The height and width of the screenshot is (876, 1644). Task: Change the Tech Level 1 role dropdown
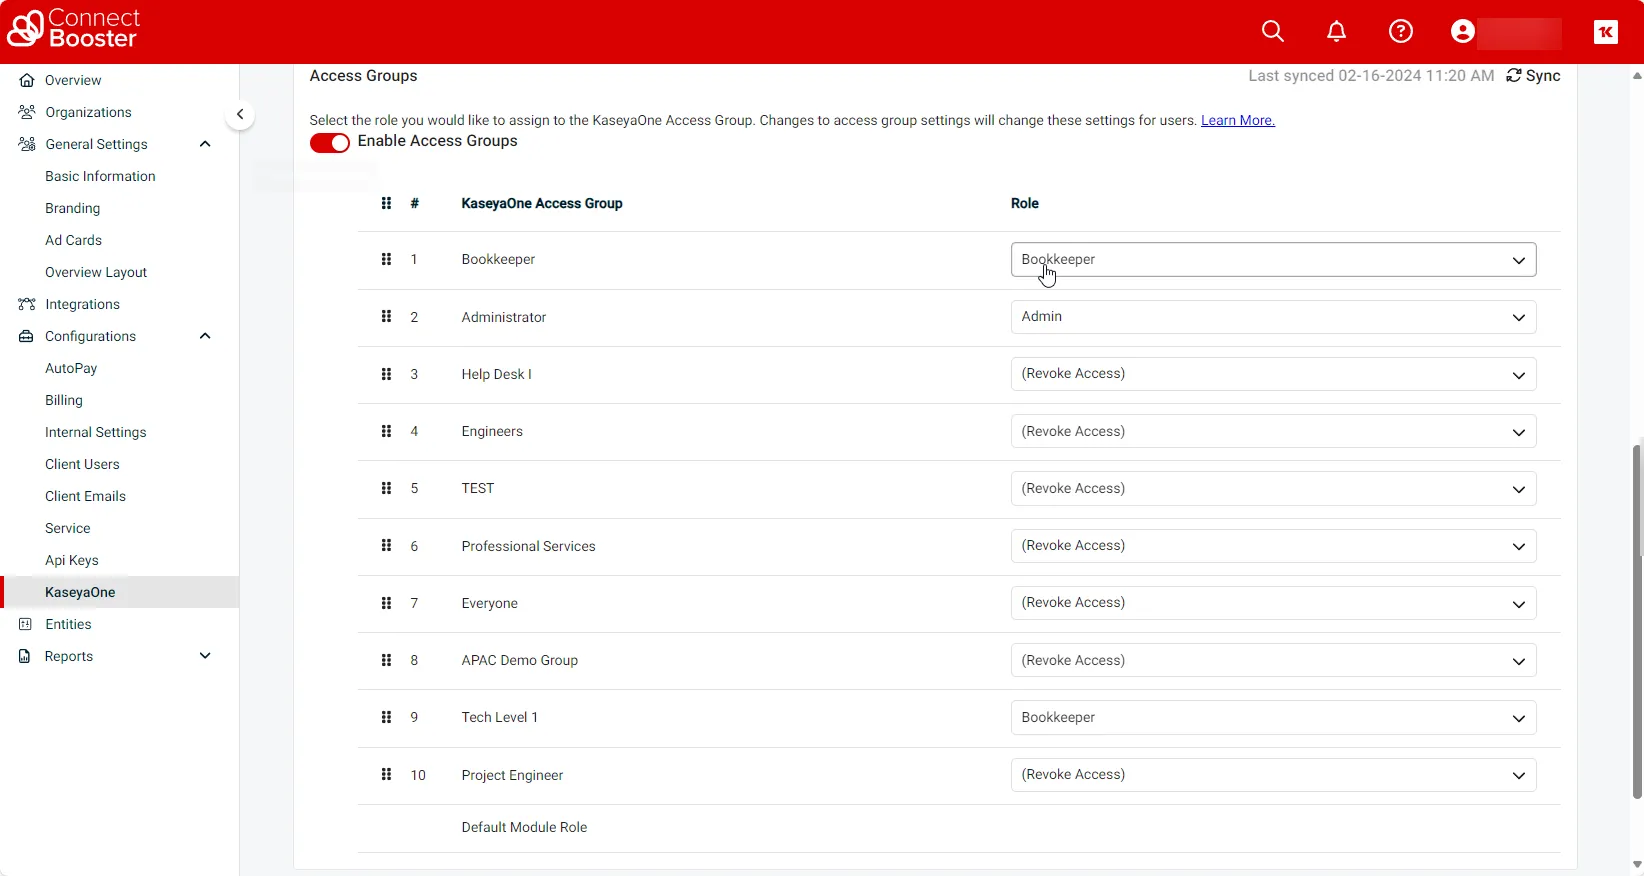click(x=1272, y=718)
